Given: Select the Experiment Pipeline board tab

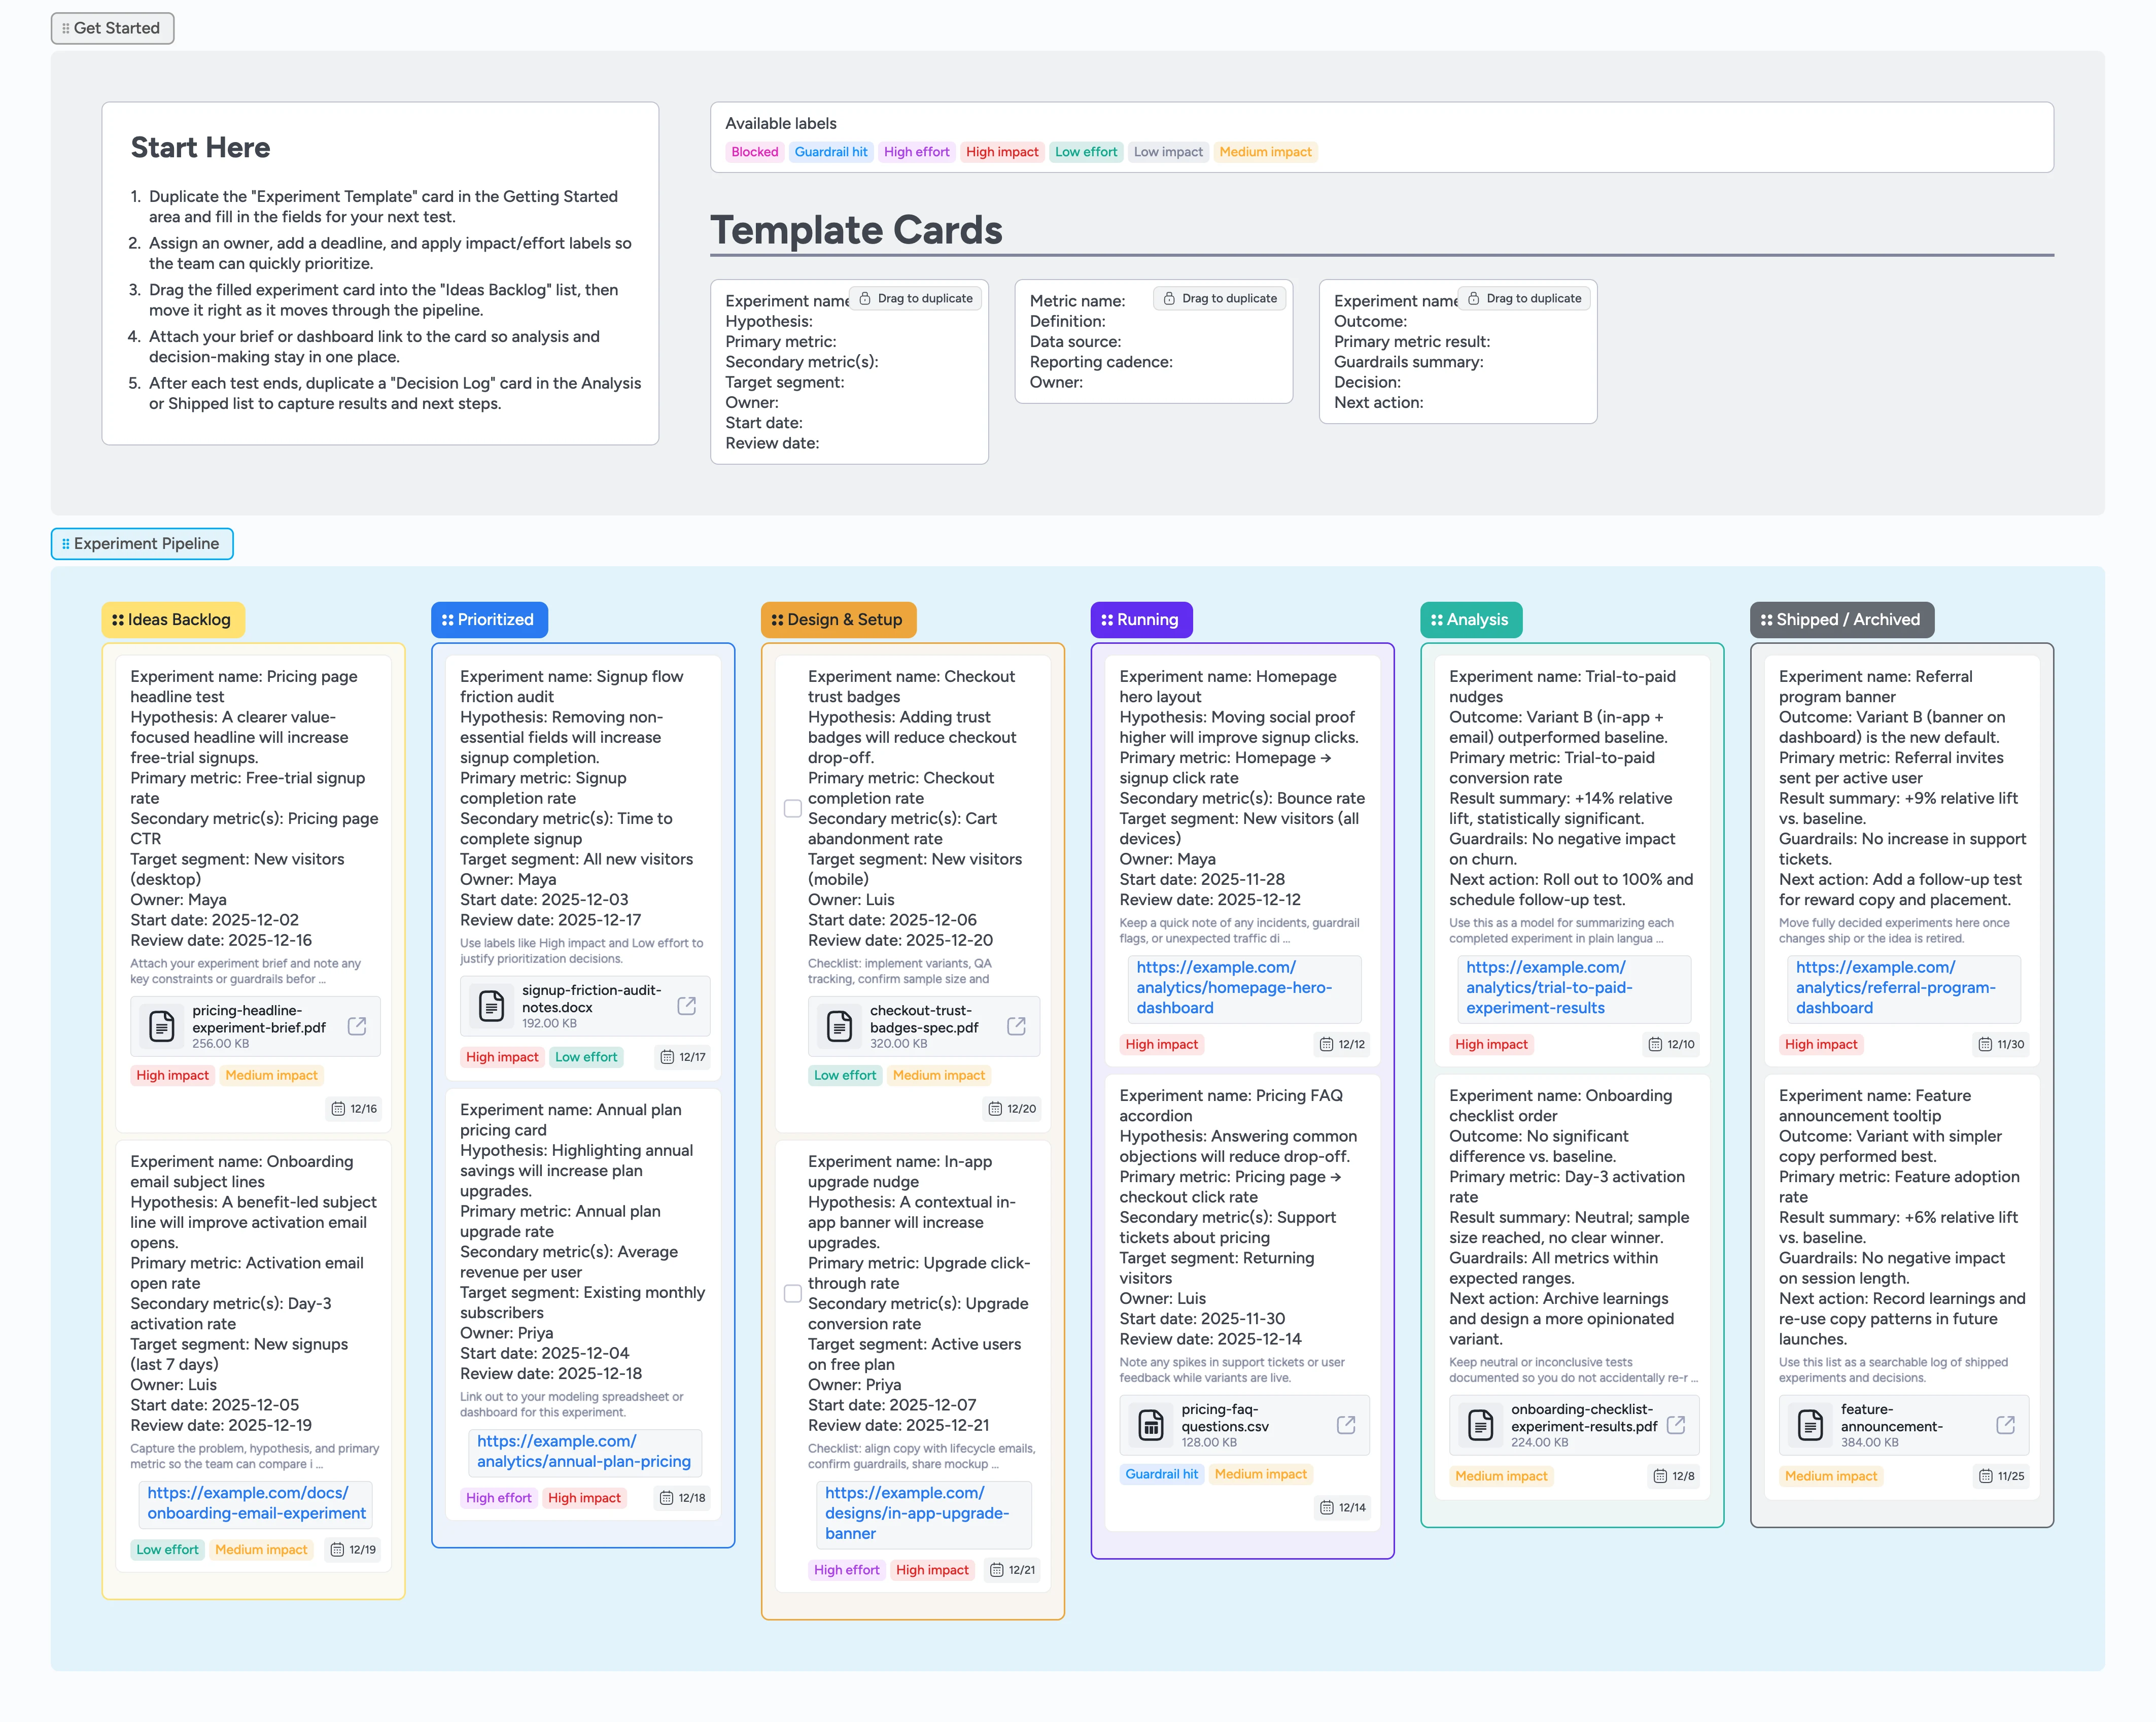Looking at the screenshot, I should point(141,543).
